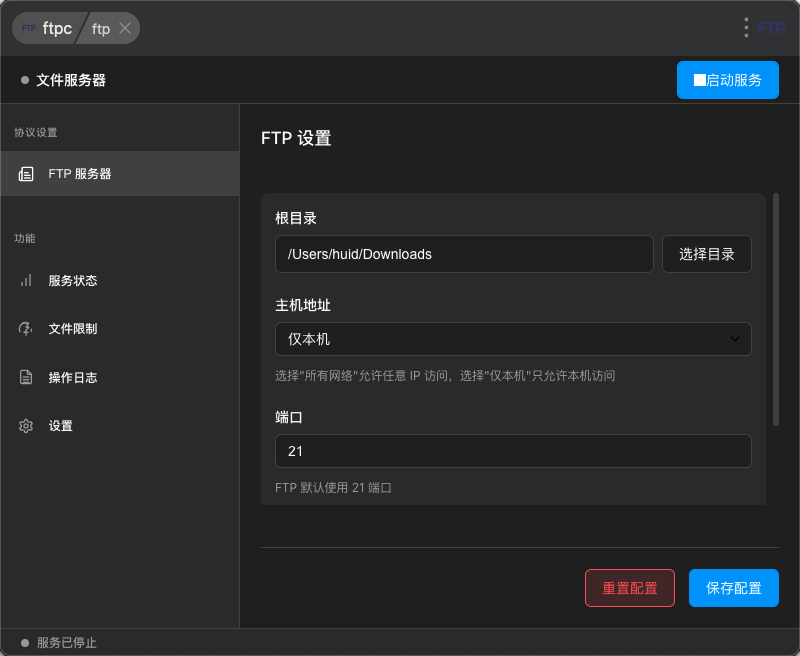Image resolution: width=800 pixels, height=656 pixels.
Task: Open 文件限制 in the sidebar
Action: pos(120,329)
